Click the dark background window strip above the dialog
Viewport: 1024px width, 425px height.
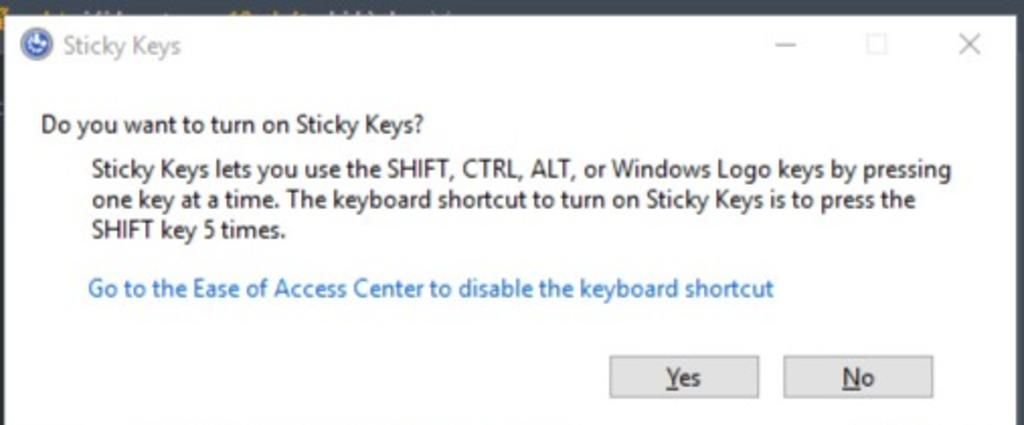(512, 7)
